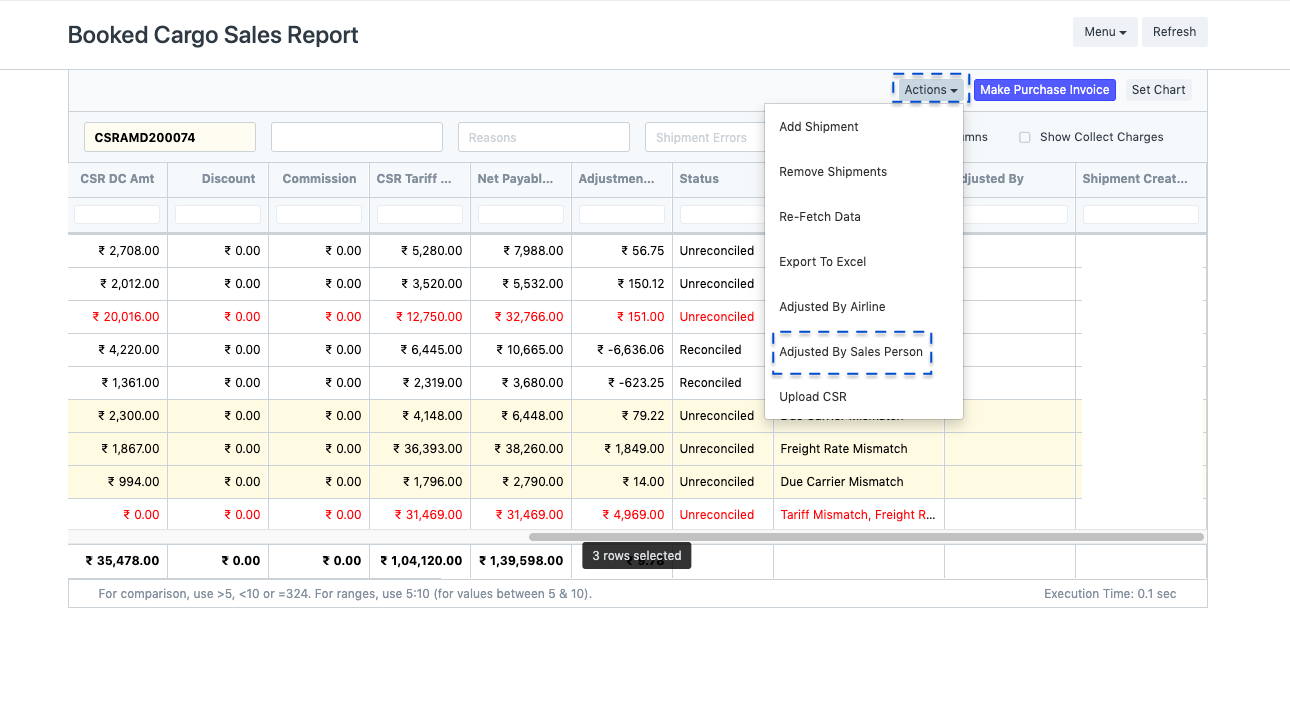1290x718 pixels.
Task: Select the ₹ 2,012.00 cell
Action: click(118, 284)
